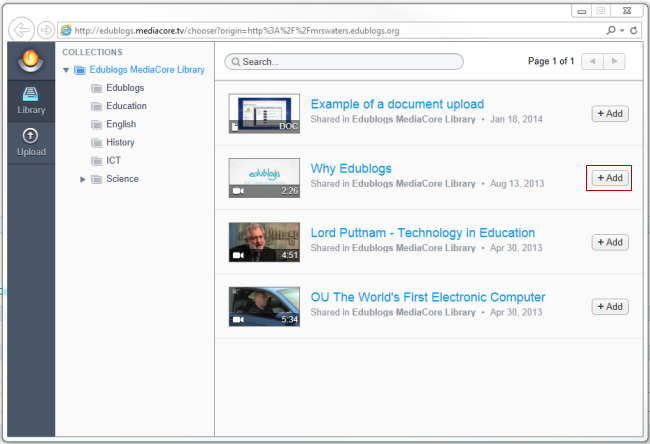650x444 pixels.
Task: Select the ICT folder in collections
Action: [114, 160]
